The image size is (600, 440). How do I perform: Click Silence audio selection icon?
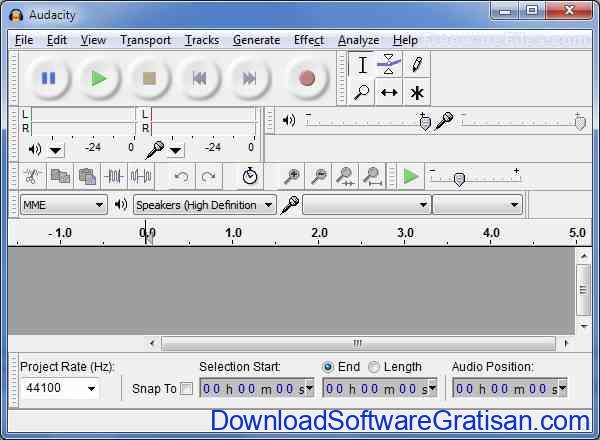point(141,176)
